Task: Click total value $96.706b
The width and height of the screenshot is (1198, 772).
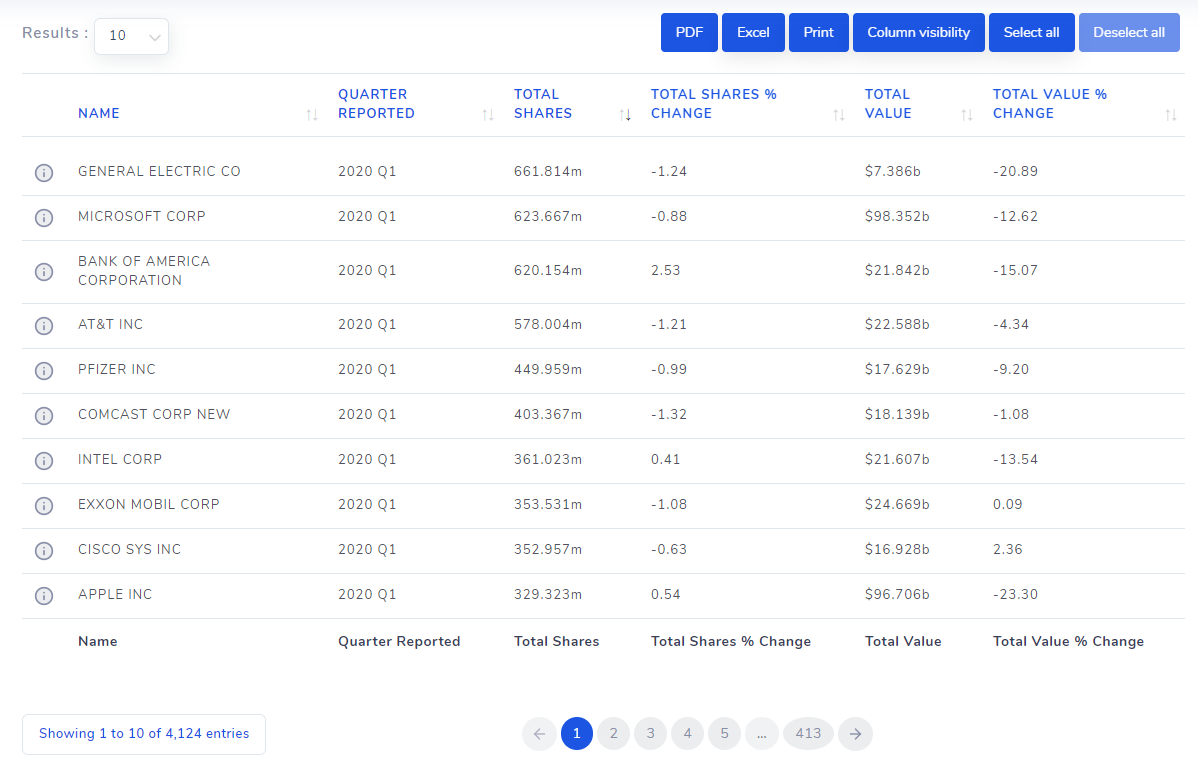Action: coord(897,595)
